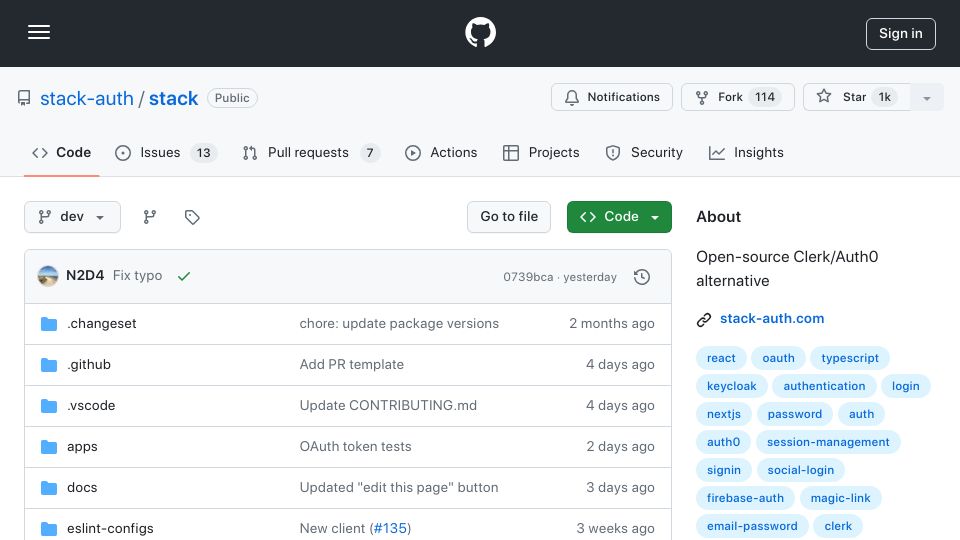Go to the Security tab

(643, 152)
